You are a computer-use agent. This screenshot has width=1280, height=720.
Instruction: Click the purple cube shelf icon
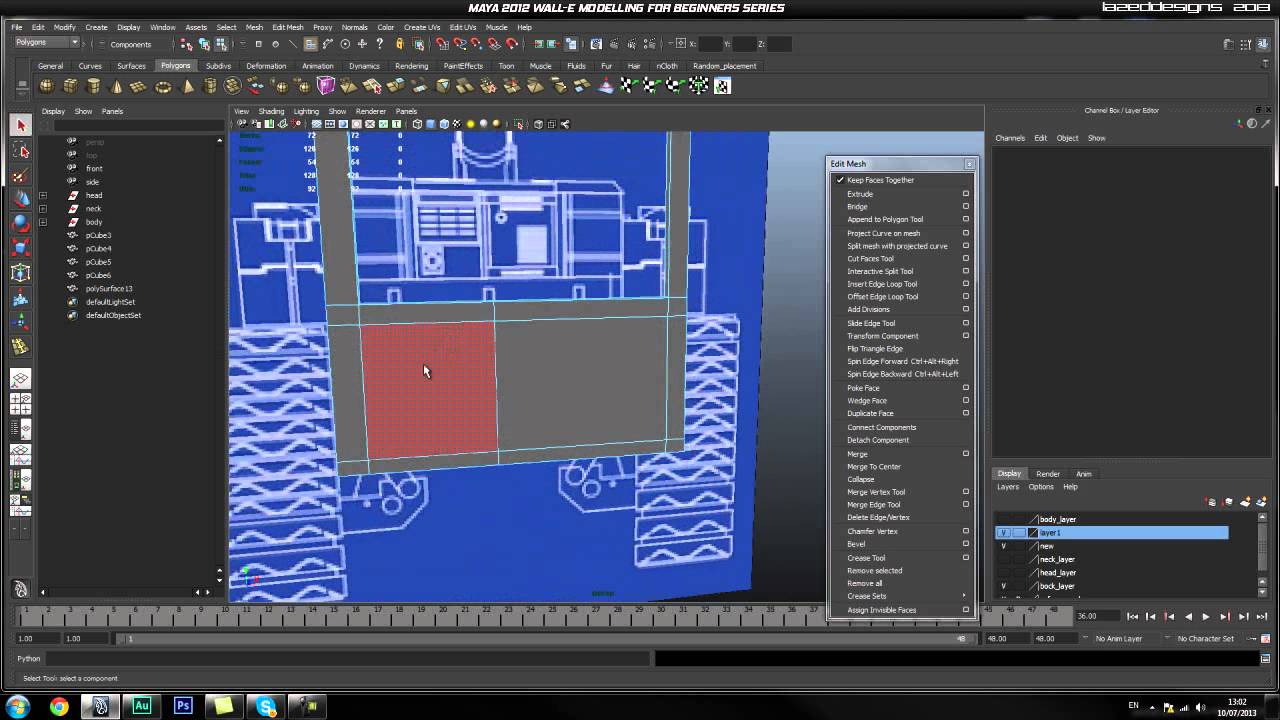tap(326, 86)
